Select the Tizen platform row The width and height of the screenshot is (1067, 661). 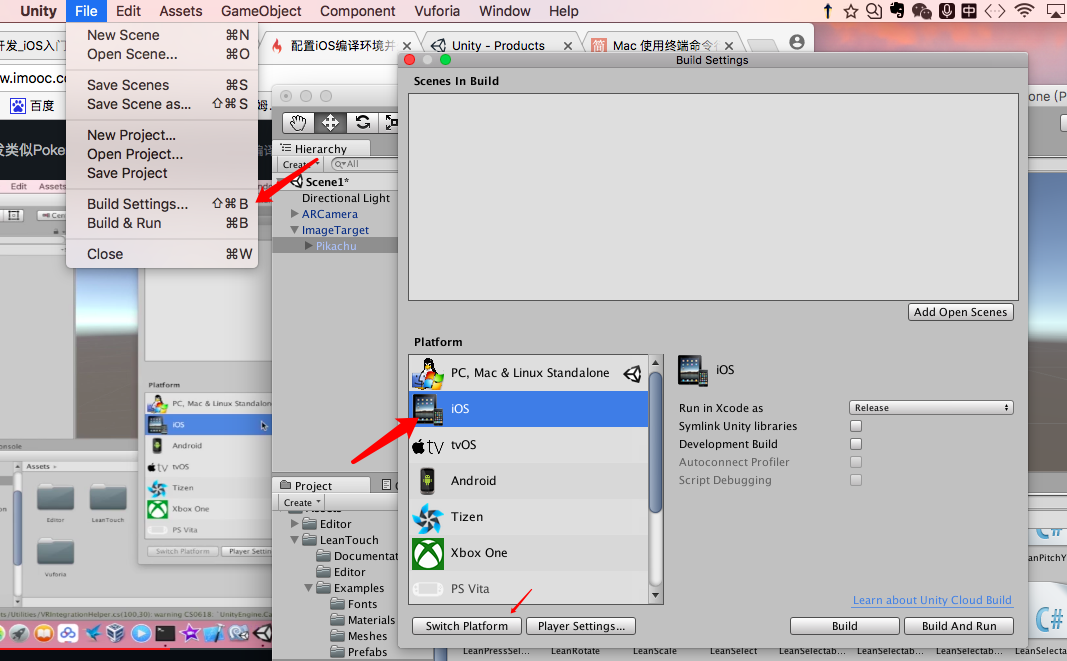pos(529,517)
